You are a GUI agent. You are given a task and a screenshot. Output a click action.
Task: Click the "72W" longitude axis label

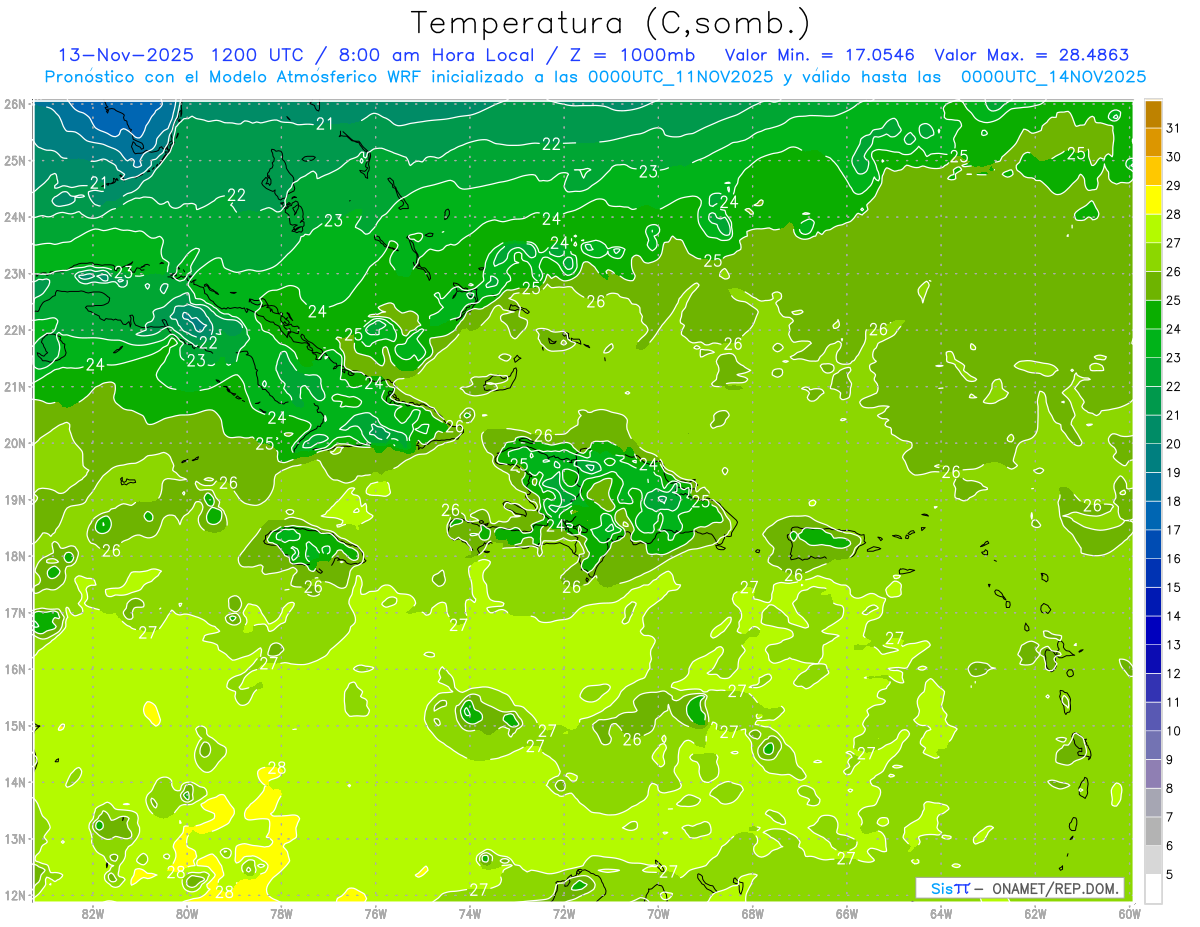(564, 913)
